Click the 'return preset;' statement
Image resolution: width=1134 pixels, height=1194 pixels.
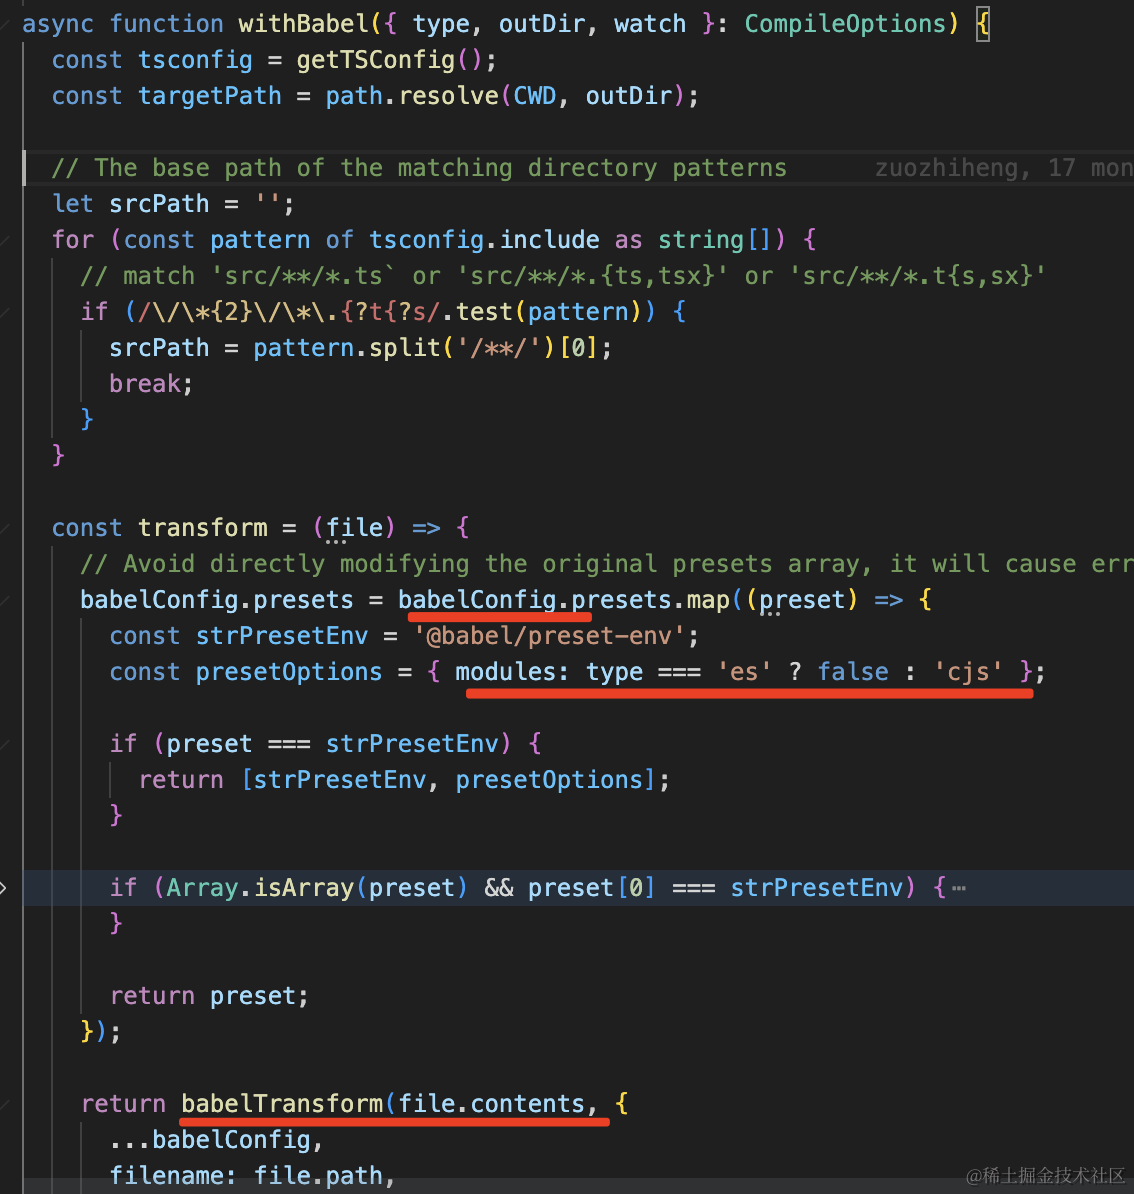[x=209, y=996]
